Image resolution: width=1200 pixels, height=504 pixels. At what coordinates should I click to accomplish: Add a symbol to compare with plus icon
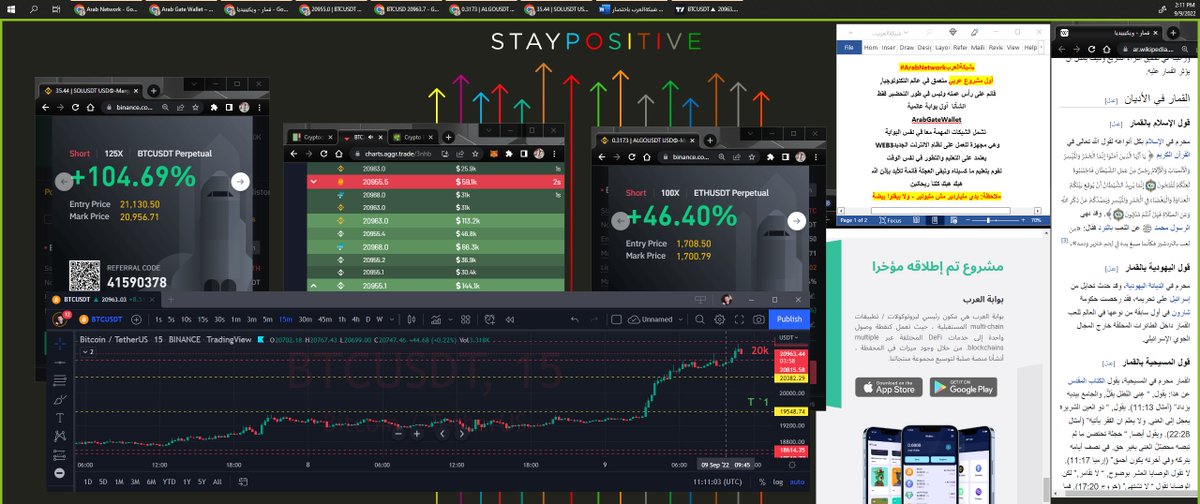pyautogui.click(x=136, y=320)
